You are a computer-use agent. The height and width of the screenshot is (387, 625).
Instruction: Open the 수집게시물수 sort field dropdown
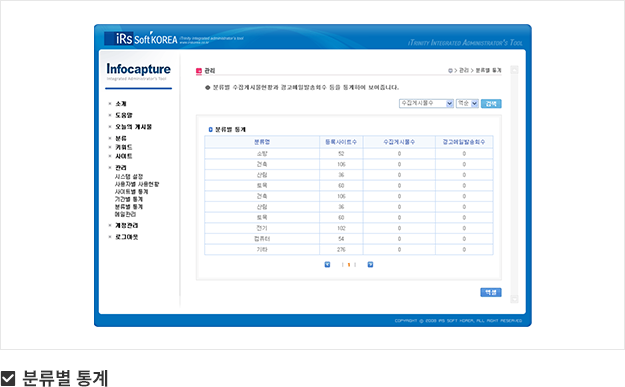point(426,104)
